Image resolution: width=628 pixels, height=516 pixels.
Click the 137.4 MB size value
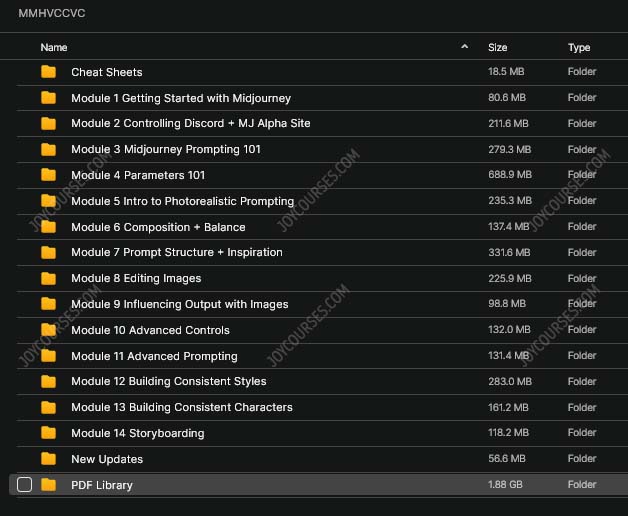pos(509,227)
